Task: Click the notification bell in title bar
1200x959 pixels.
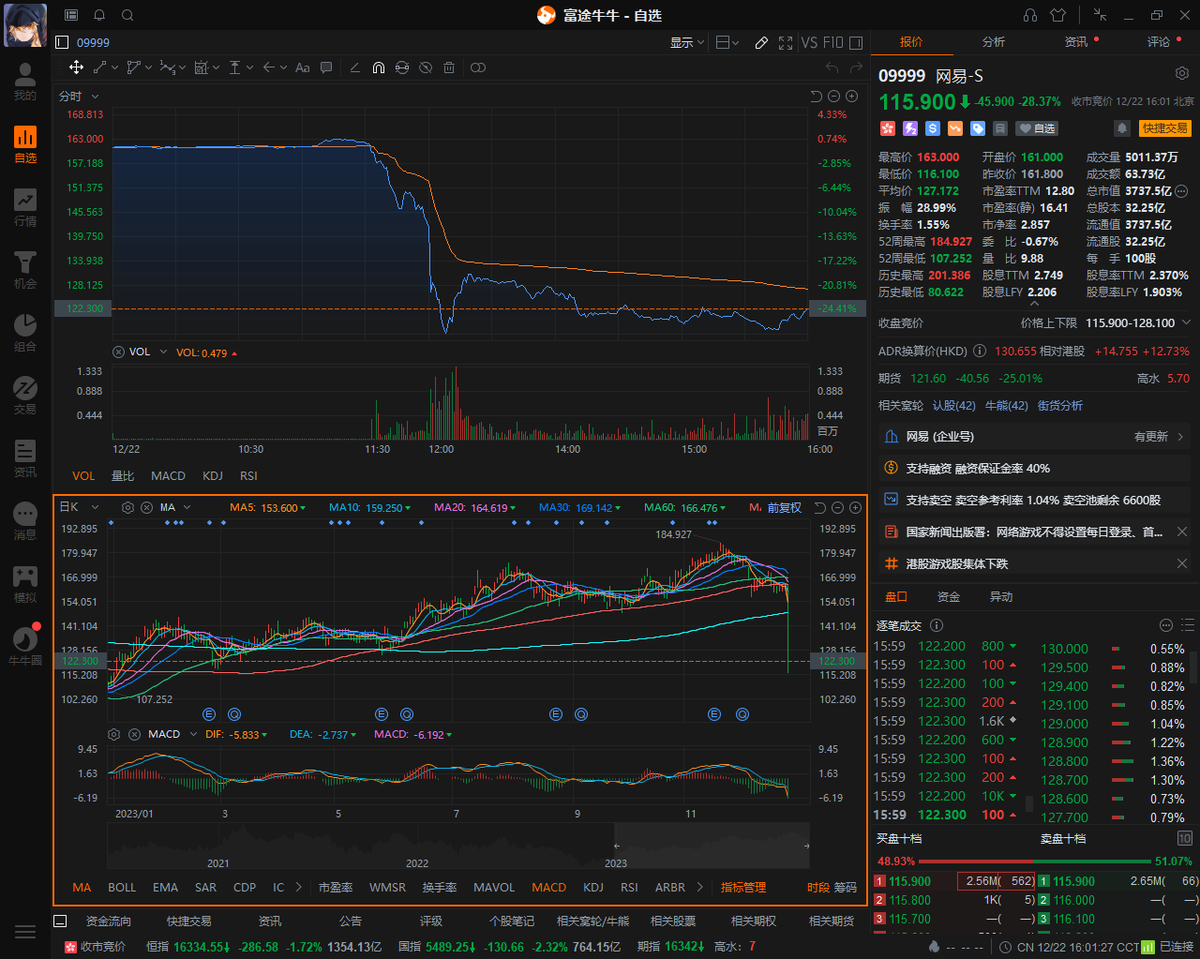Action: tap(99, 15)
